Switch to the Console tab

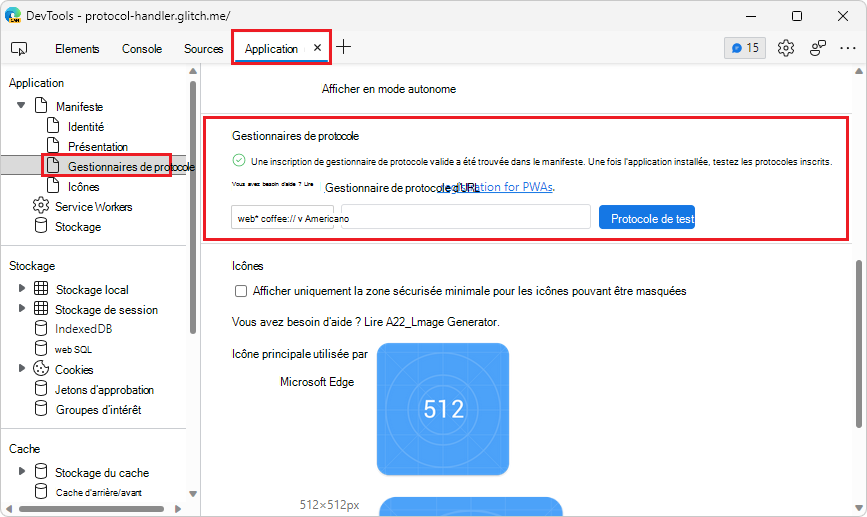coord(142,49)
